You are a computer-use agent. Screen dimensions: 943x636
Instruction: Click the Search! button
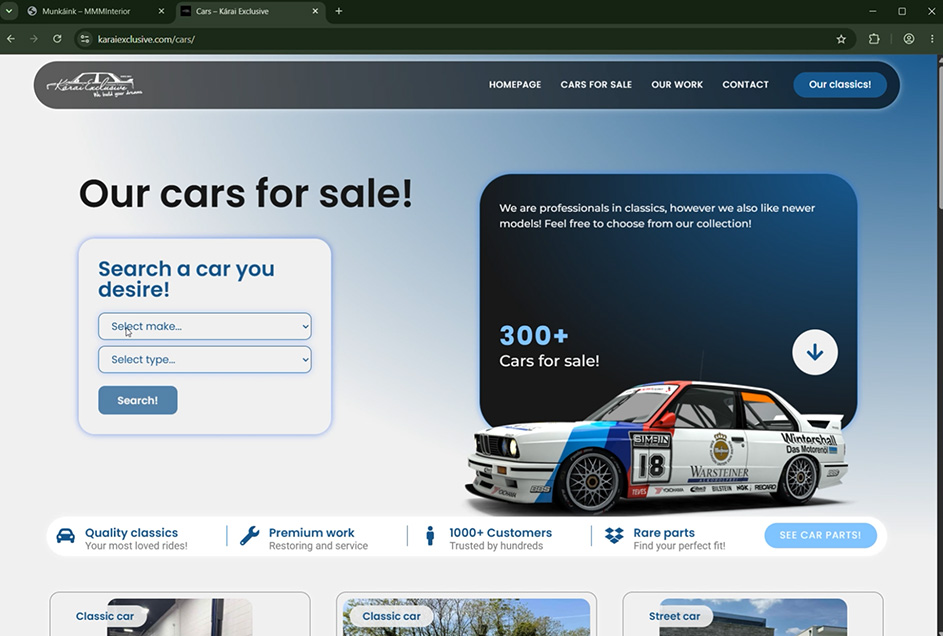click(x=138, y=400)
